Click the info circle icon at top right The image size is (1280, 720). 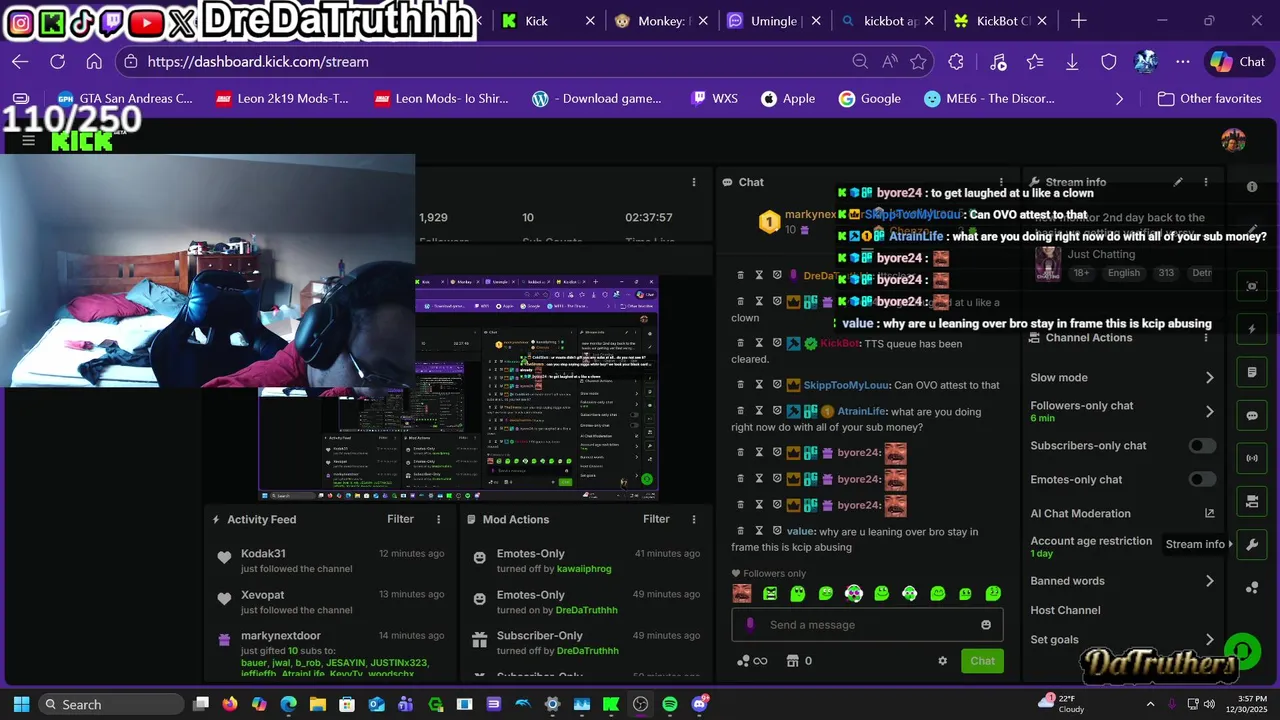[1252, 187]
